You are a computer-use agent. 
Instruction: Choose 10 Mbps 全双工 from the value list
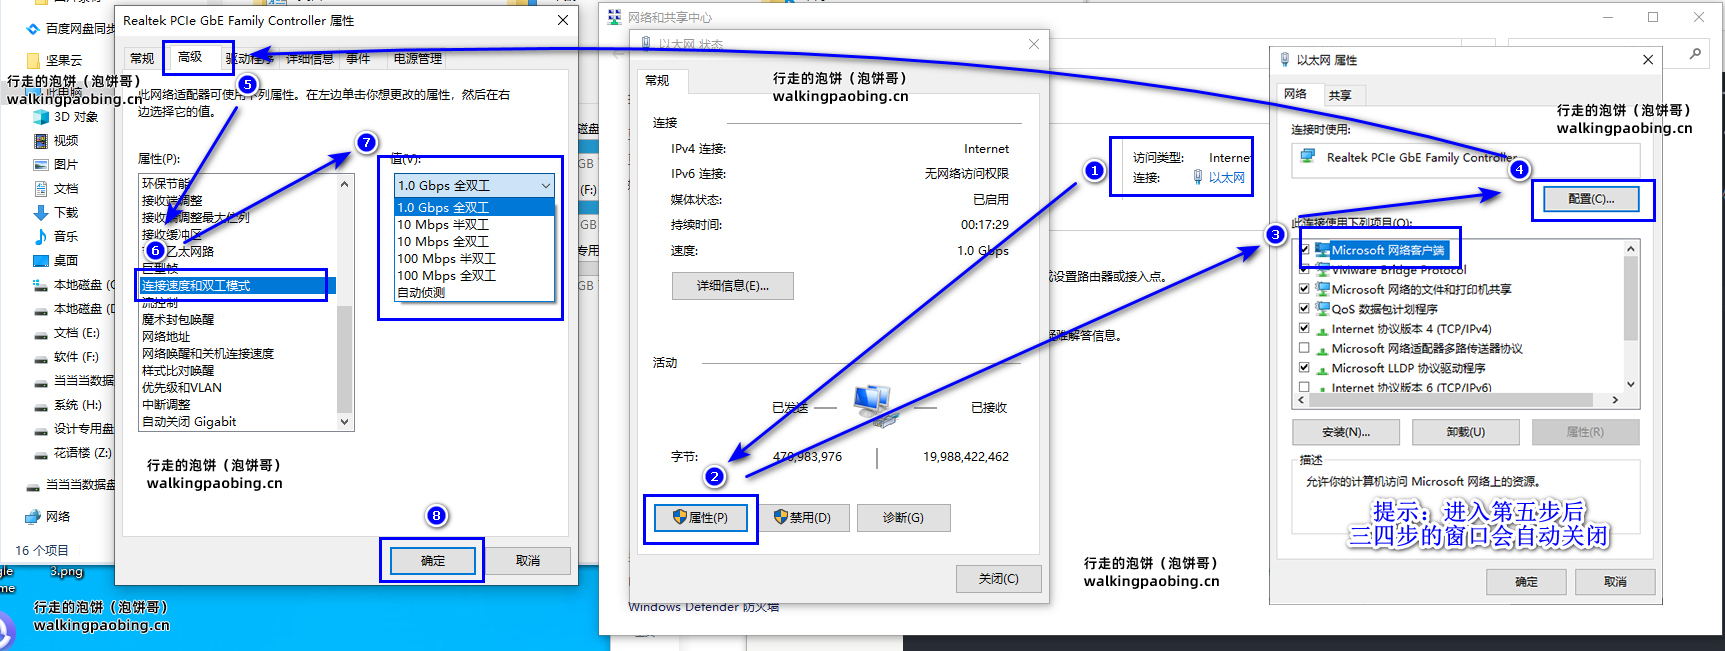point(475,242)
